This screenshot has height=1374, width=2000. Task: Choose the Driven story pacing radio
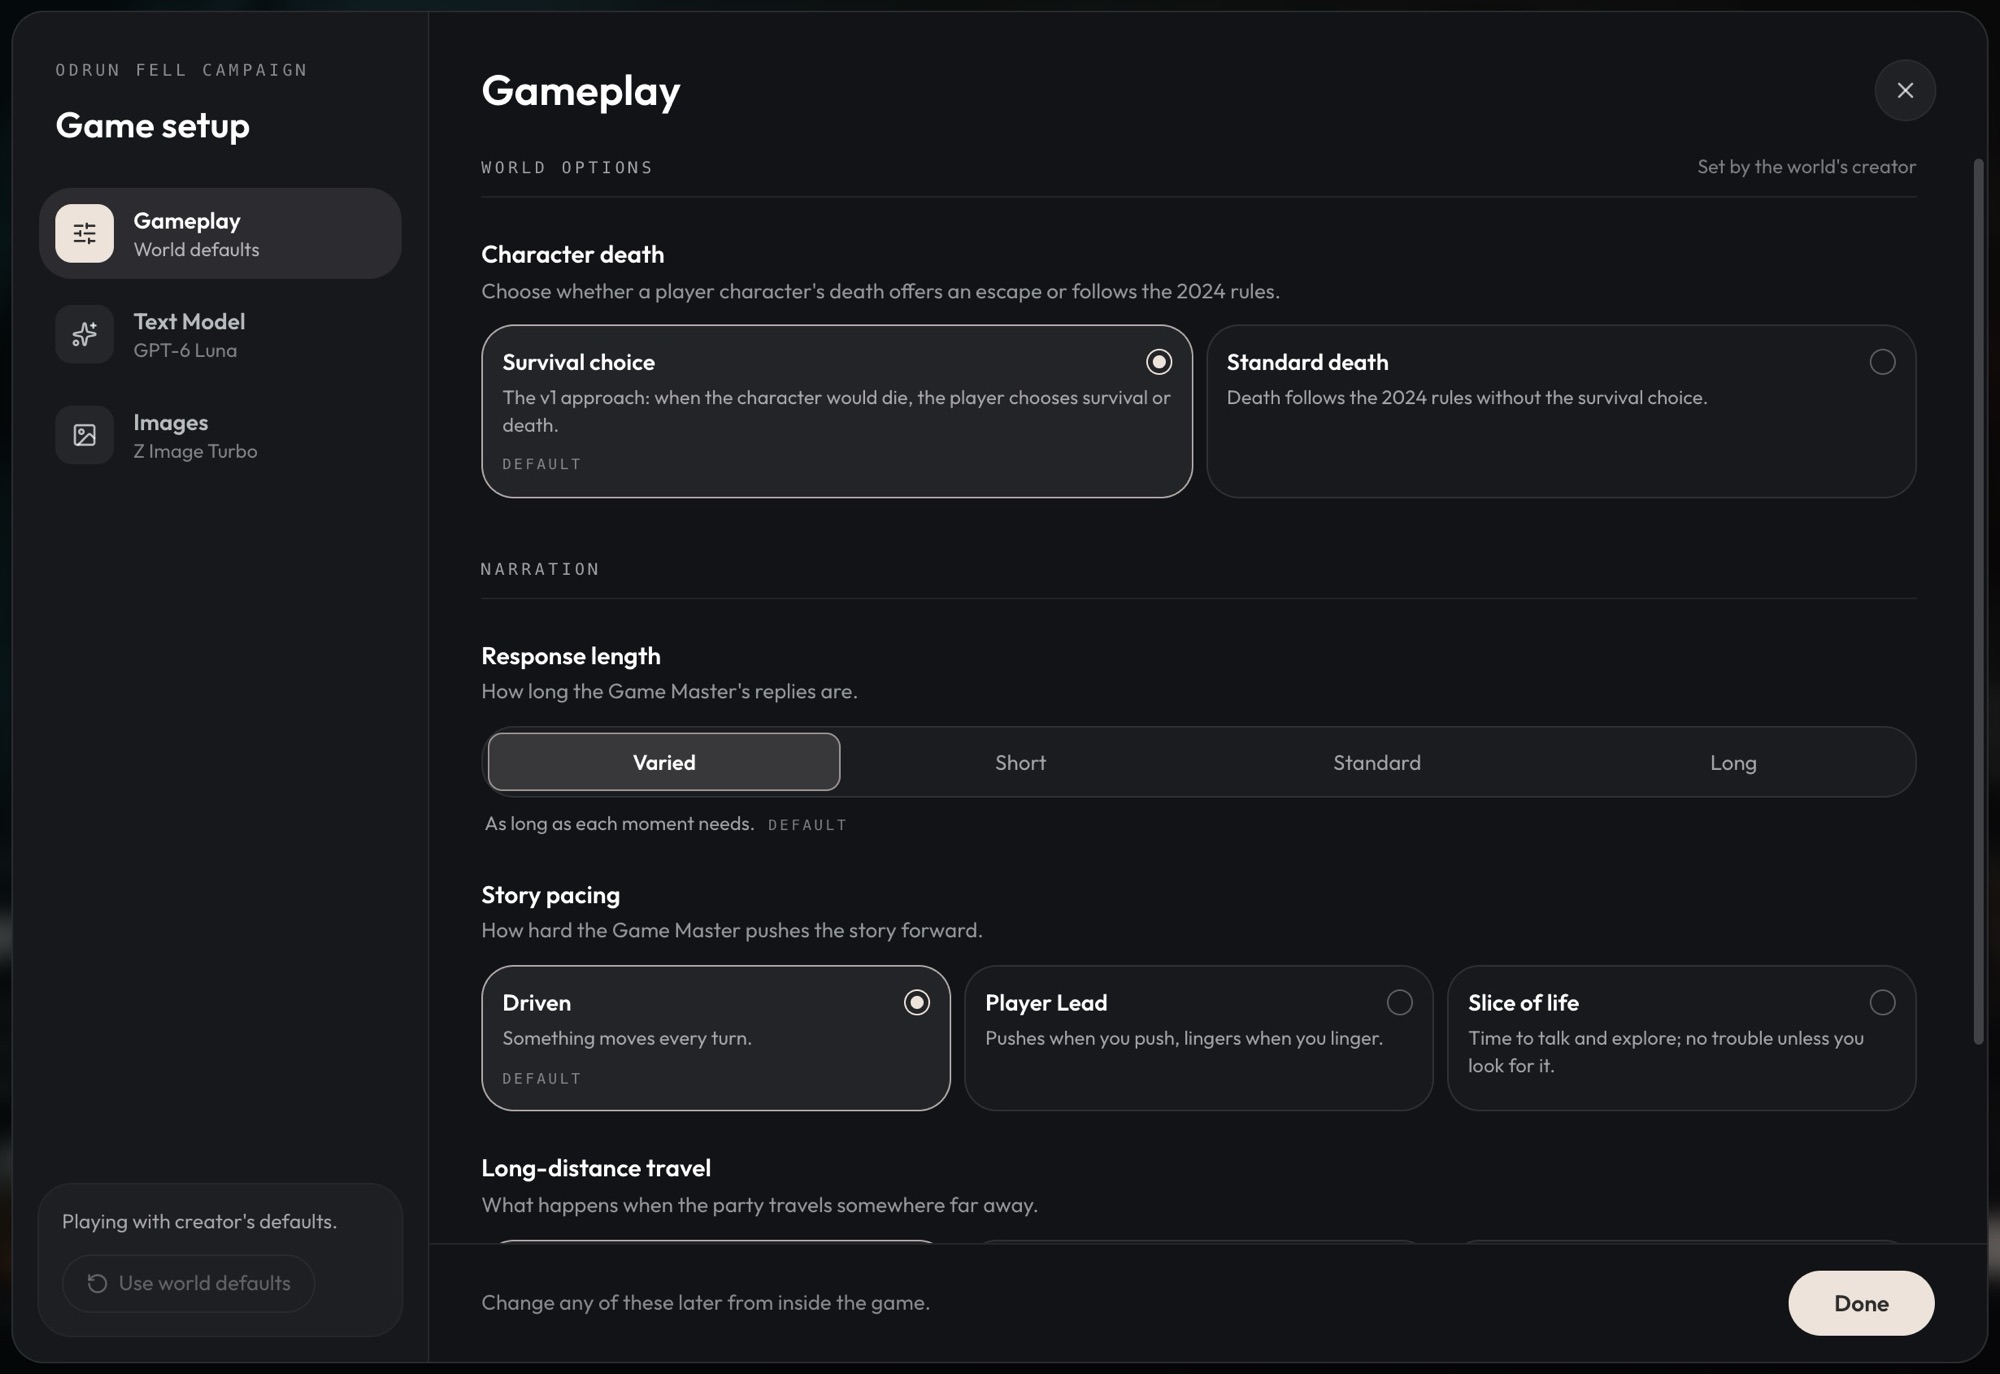[x=916, y=1002]
